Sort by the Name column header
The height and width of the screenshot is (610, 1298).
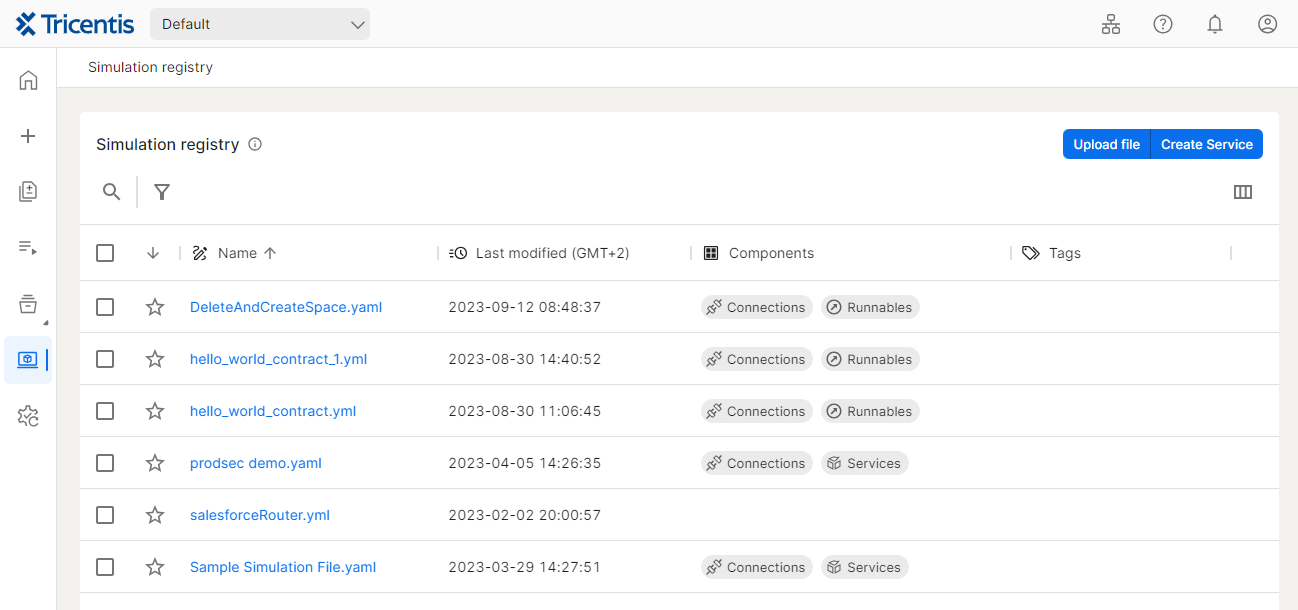coord(237,253)
